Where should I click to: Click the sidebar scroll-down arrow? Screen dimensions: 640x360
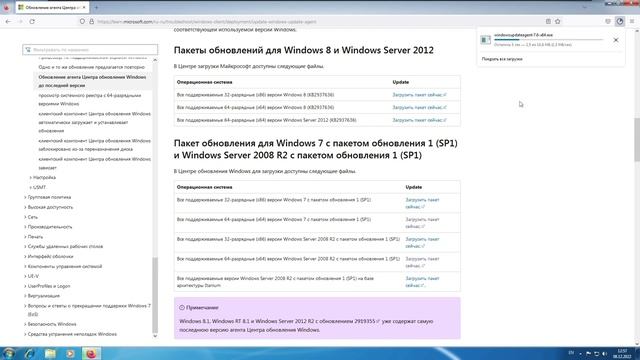155,336
